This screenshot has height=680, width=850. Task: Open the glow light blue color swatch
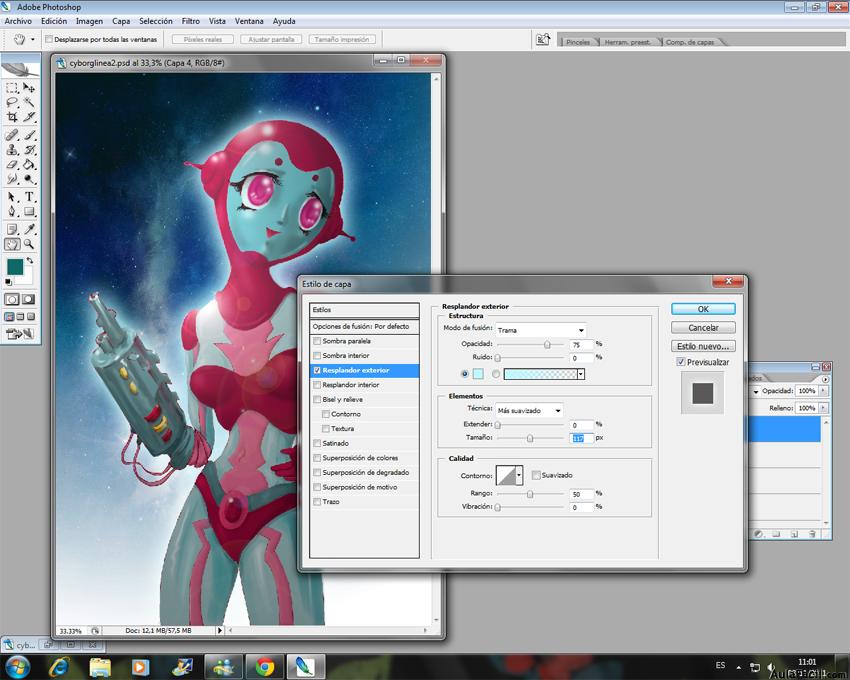click(478, 374)
